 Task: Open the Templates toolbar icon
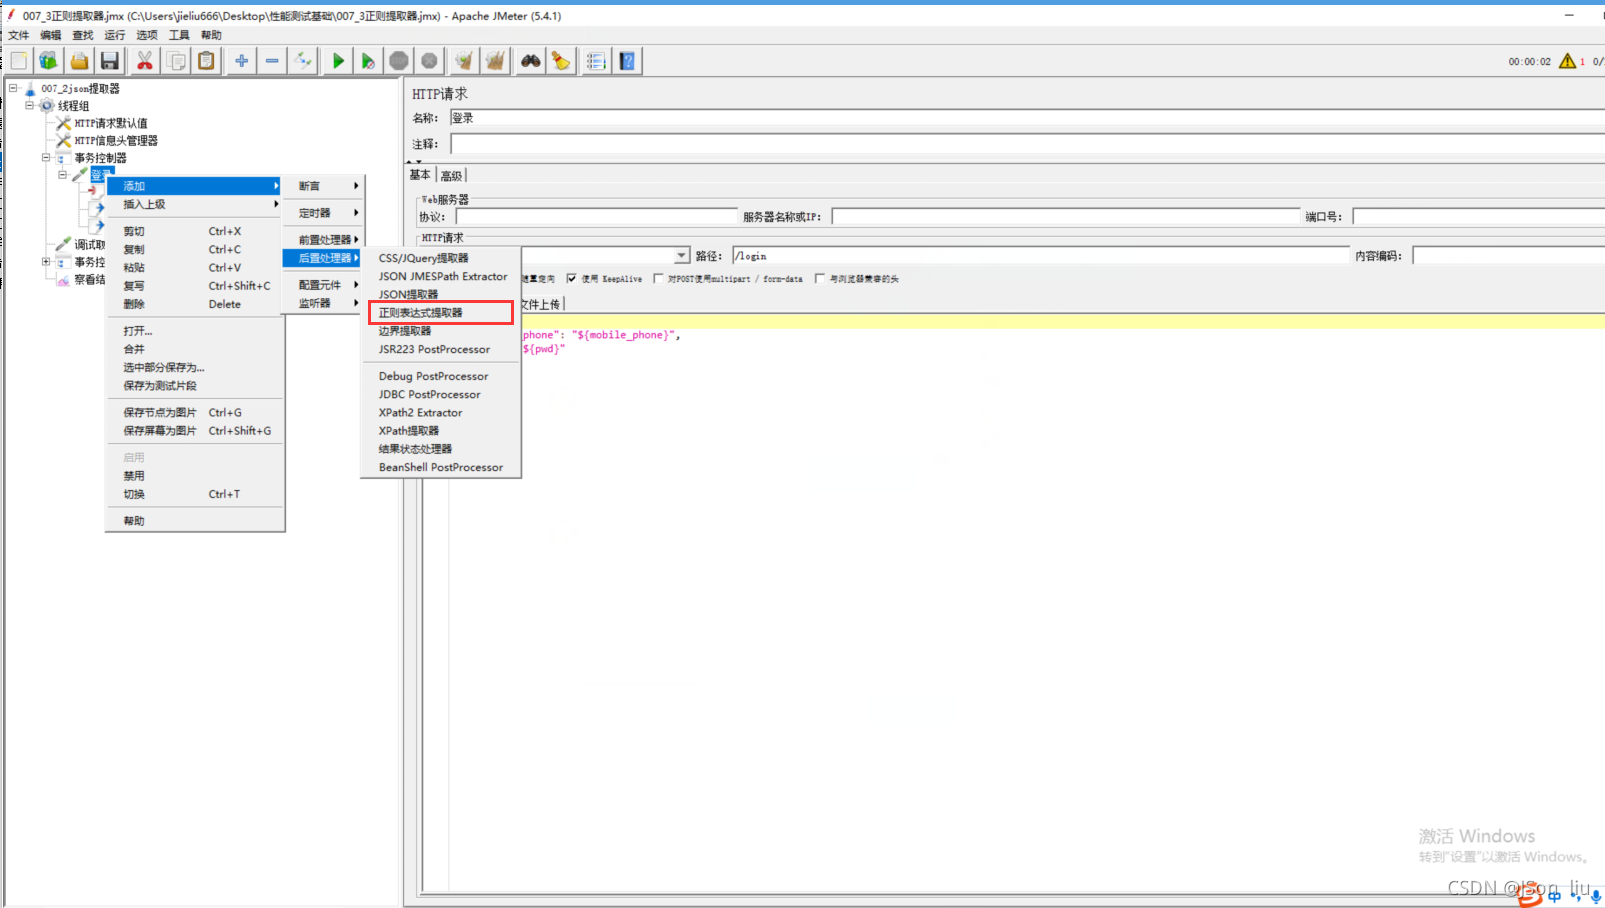pyautogui.click(x=48, y=61)
